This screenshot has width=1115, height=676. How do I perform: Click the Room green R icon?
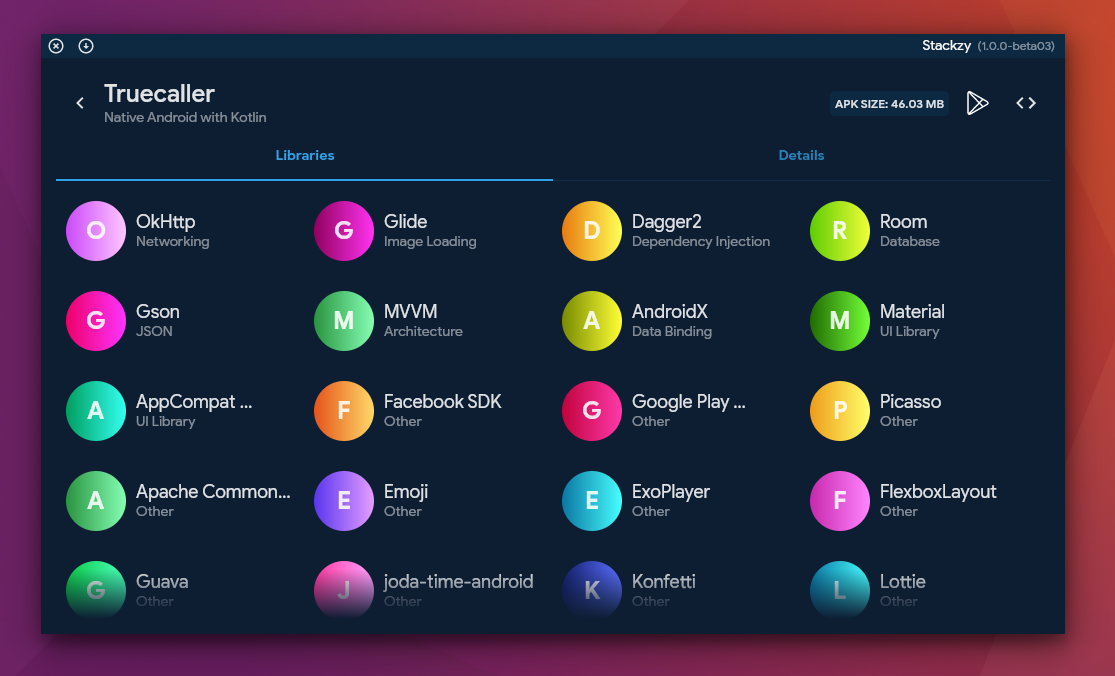coord(840,231)
